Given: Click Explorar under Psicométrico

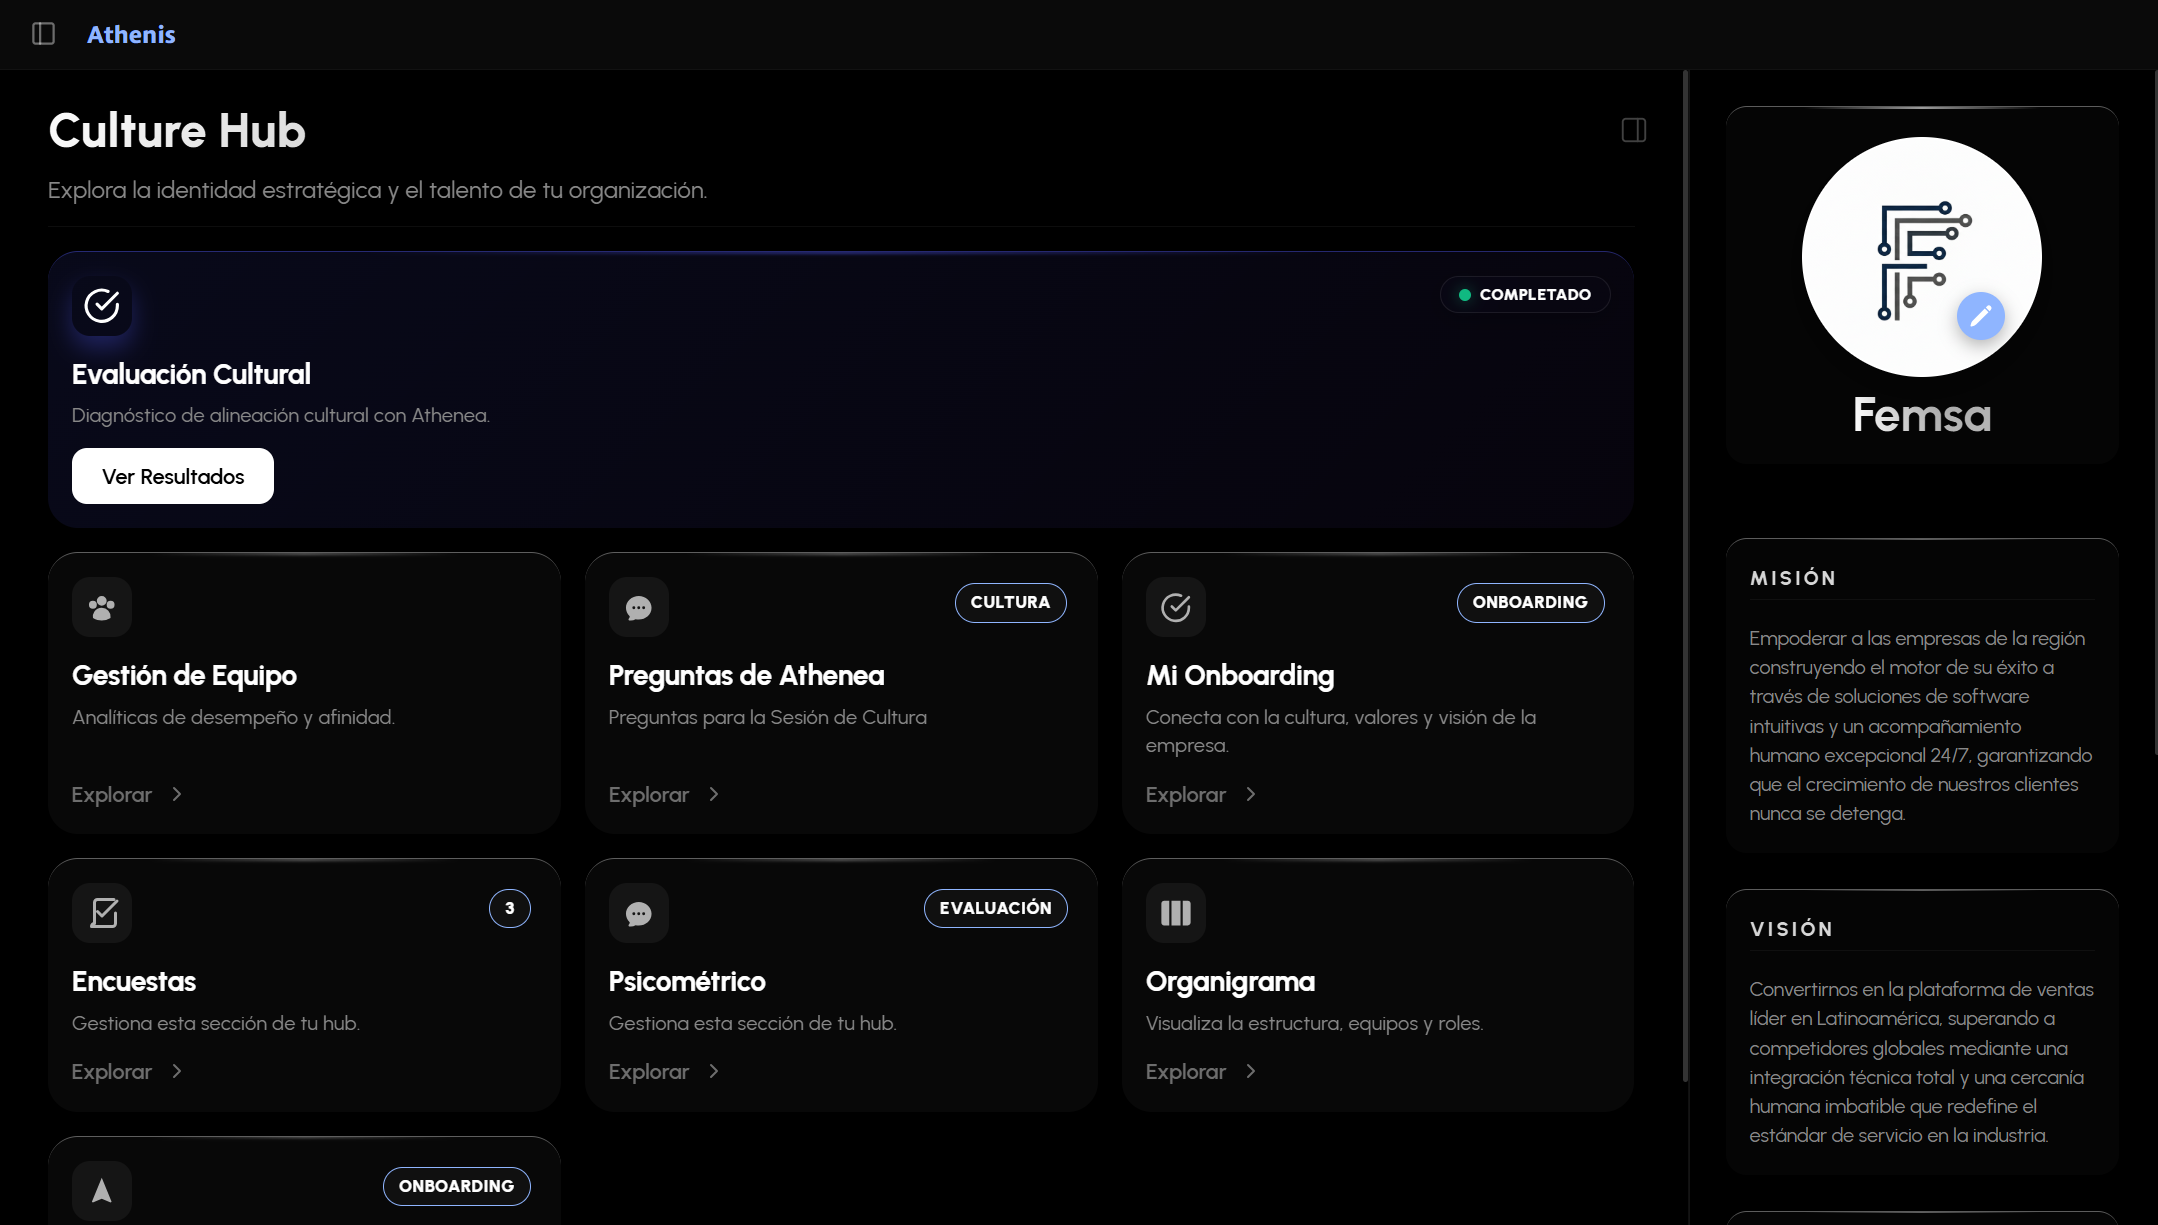Looking at the screenshot, I should coord(649,1072).
